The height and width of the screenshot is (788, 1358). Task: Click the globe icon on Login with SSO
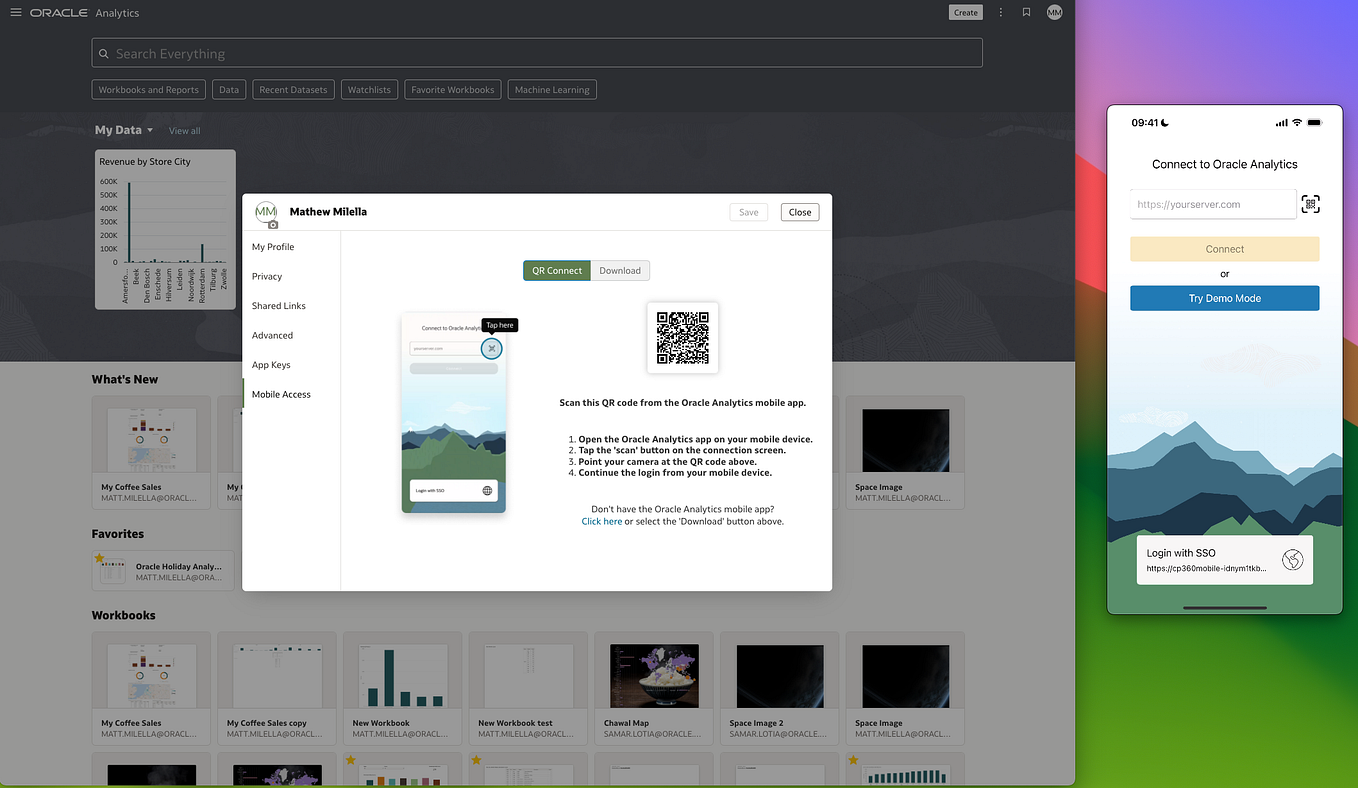(1294, 559)
